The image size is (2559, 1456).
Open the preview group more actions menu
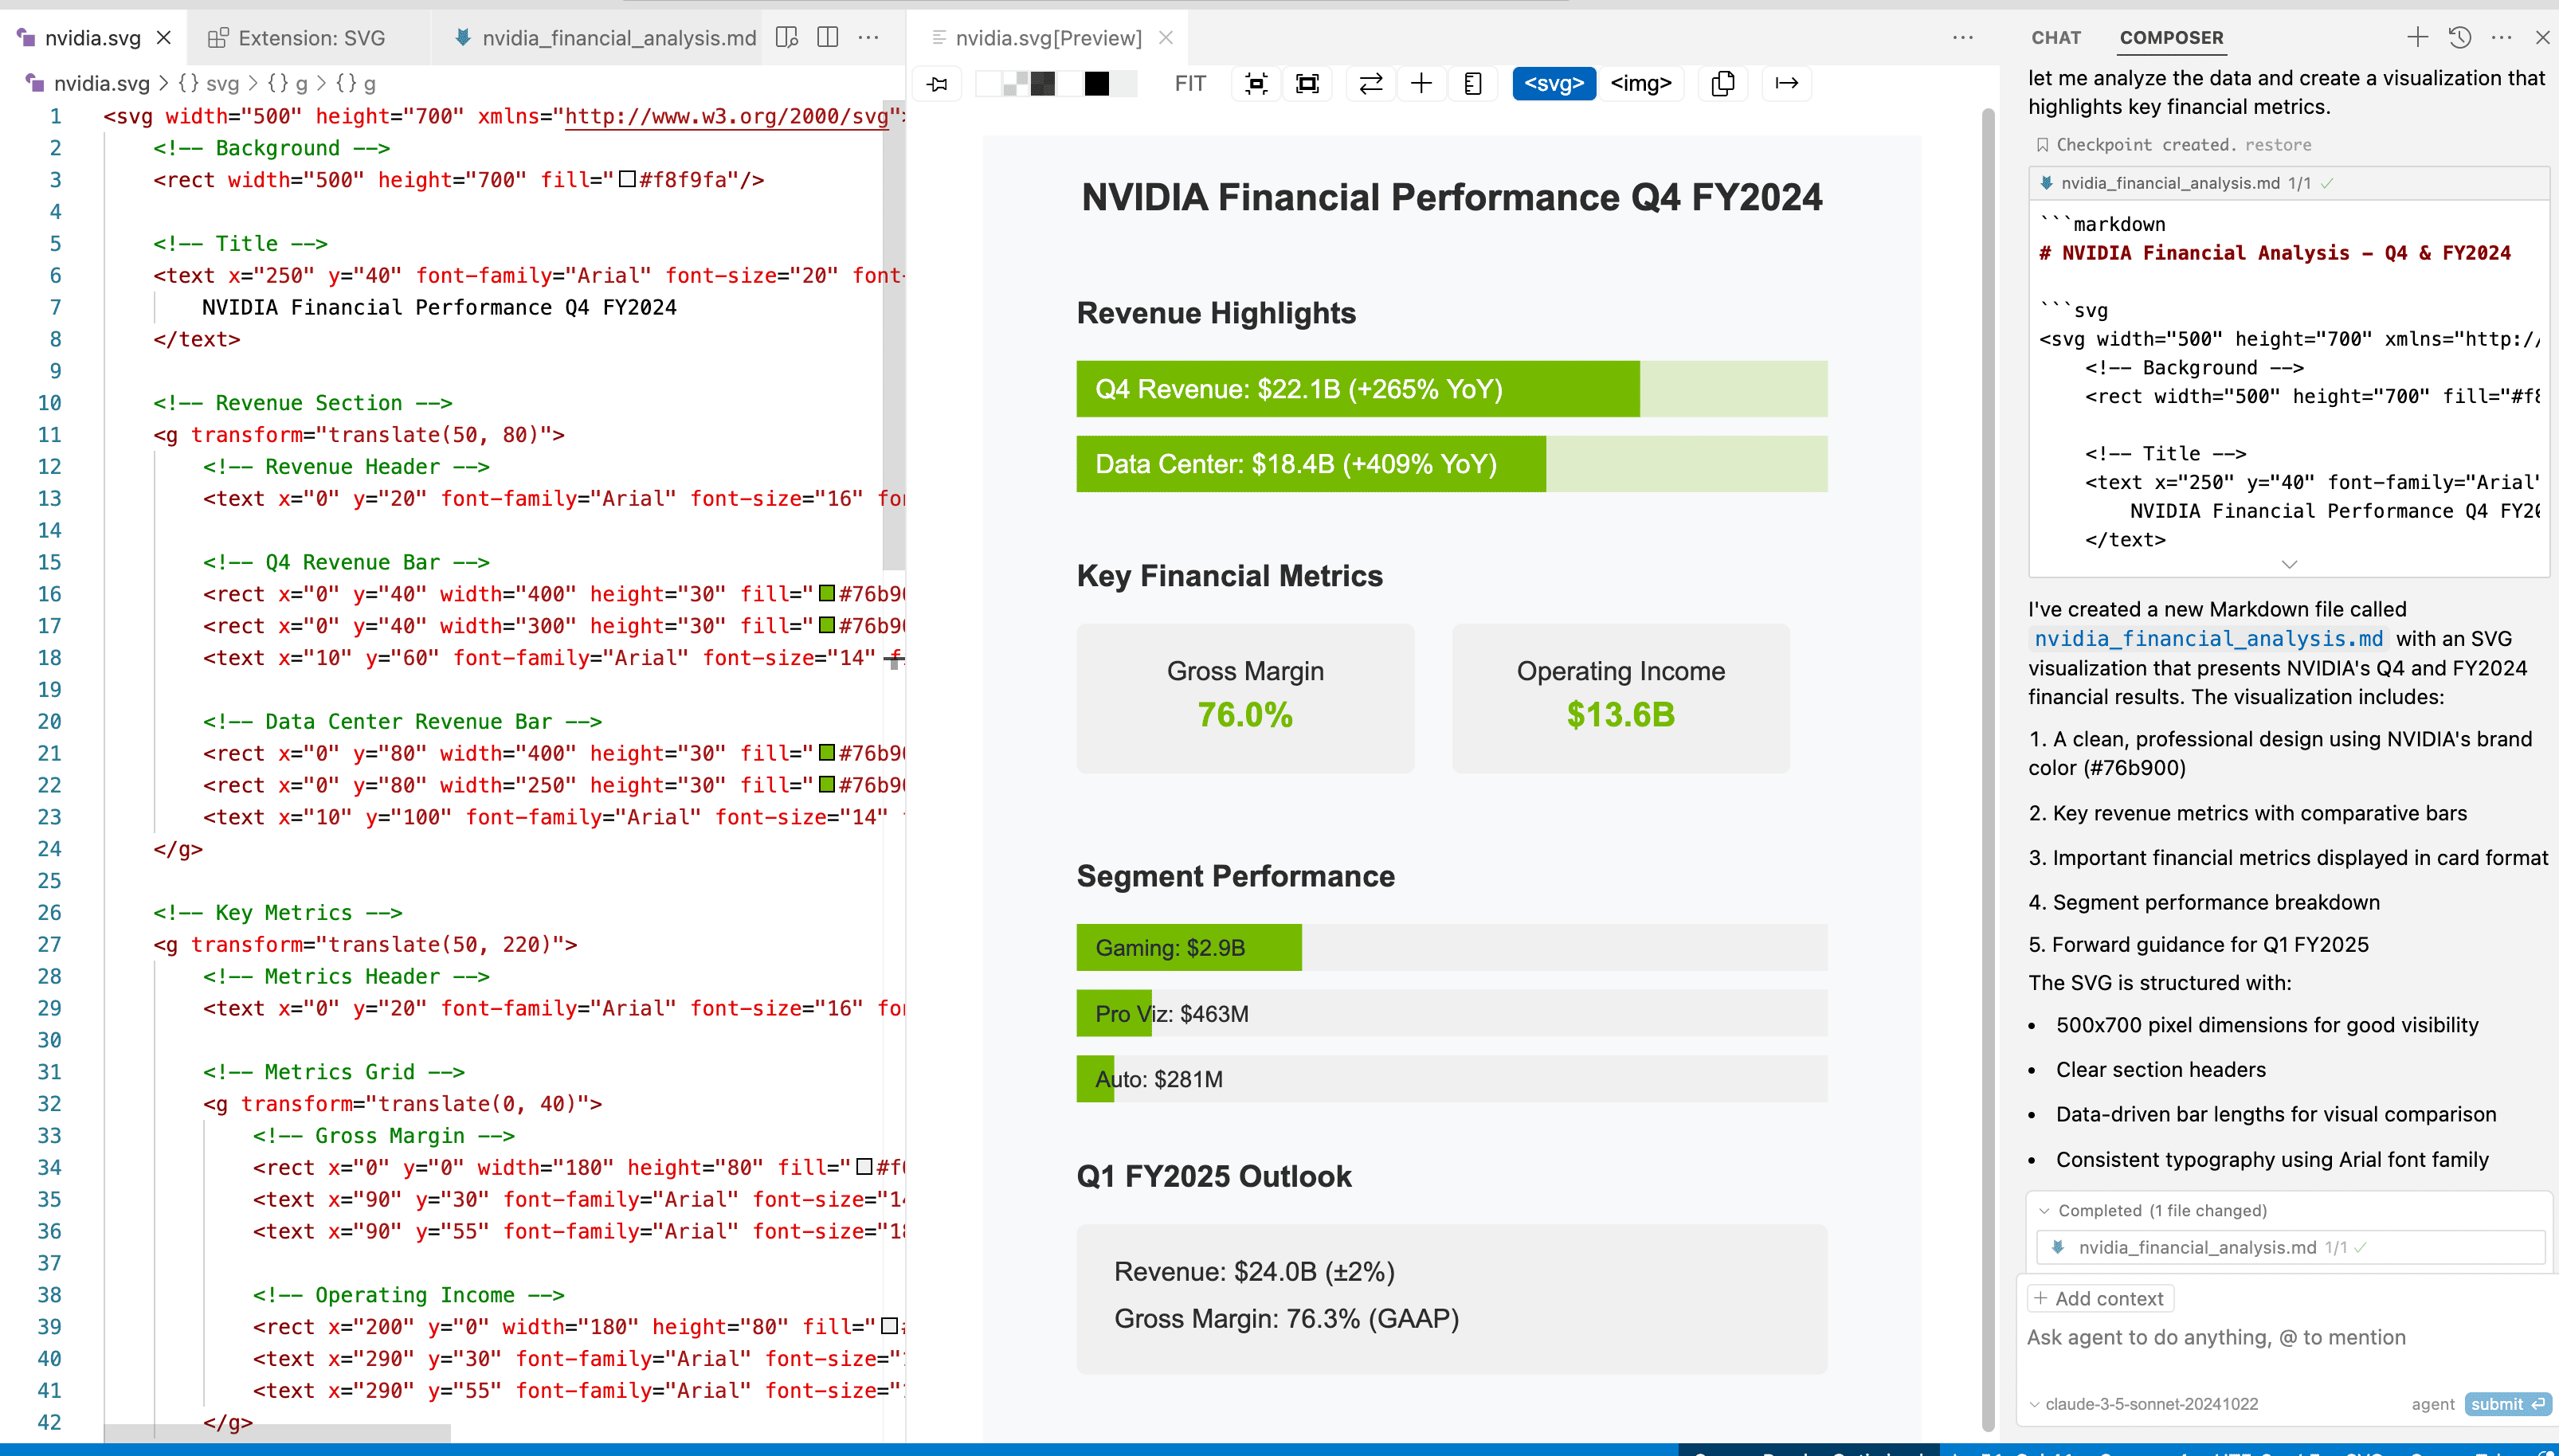[x=1963, y=38]
